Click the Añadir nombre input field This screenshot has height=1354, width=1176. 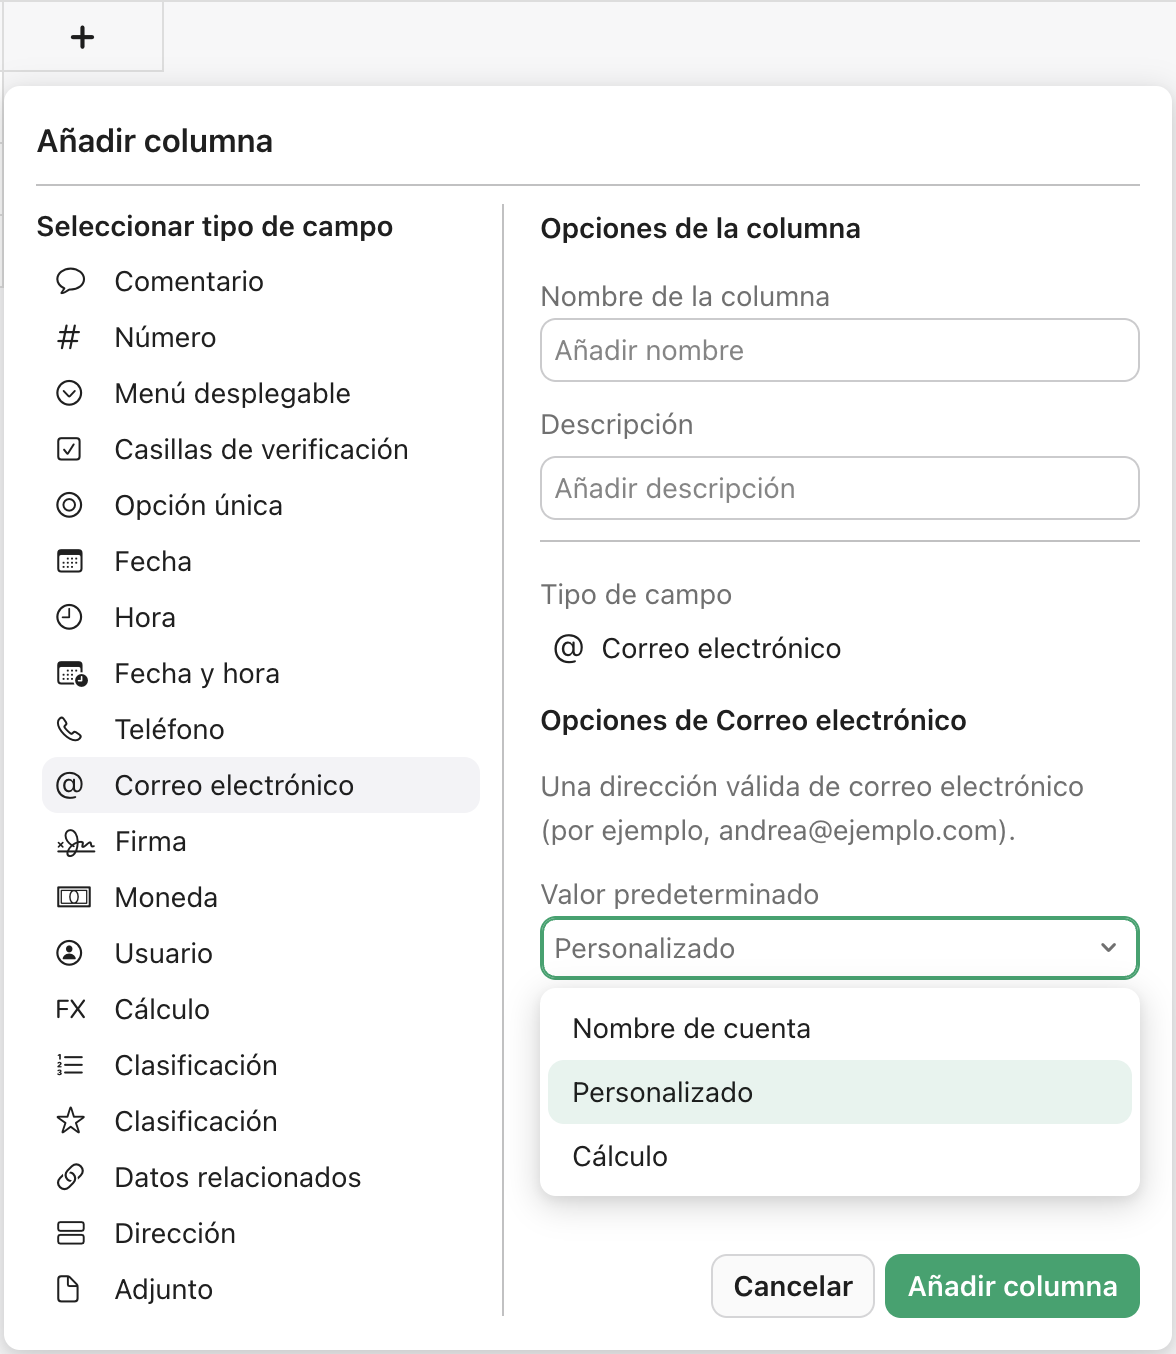[x=839, y=350]
